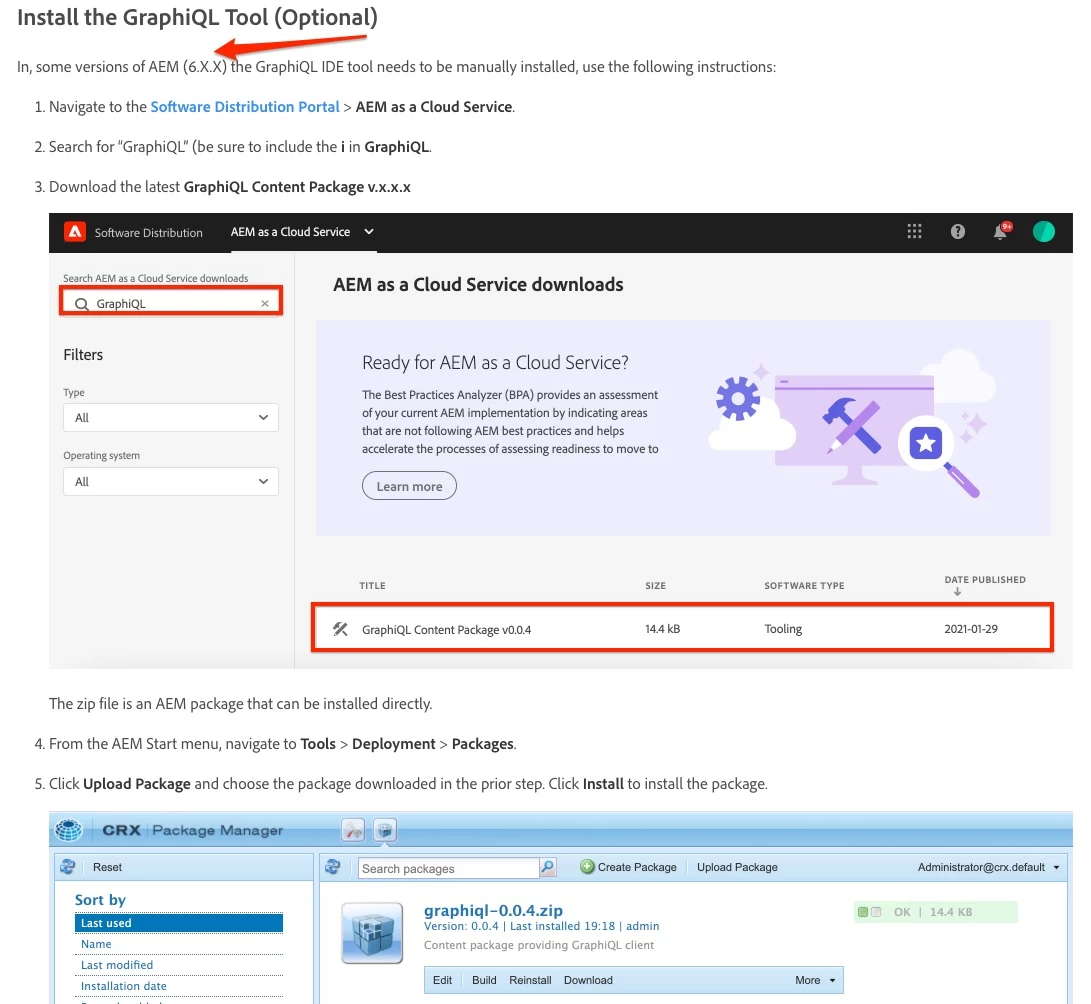
Task: Click the tooling icon of GraphiQL Content Package
Action: click(340, 629)
